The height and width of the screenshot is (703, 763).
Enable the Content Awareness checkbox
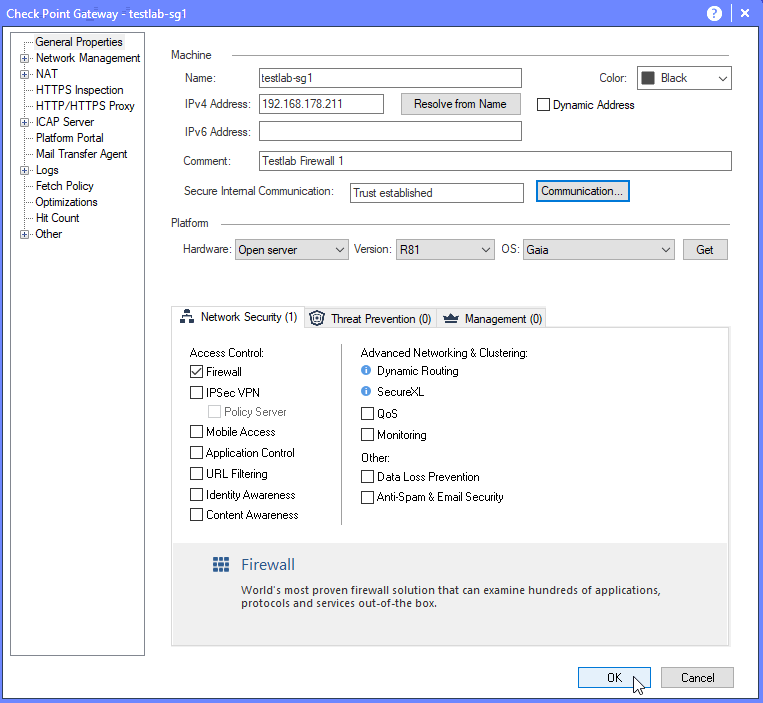[x=196, y=514]
